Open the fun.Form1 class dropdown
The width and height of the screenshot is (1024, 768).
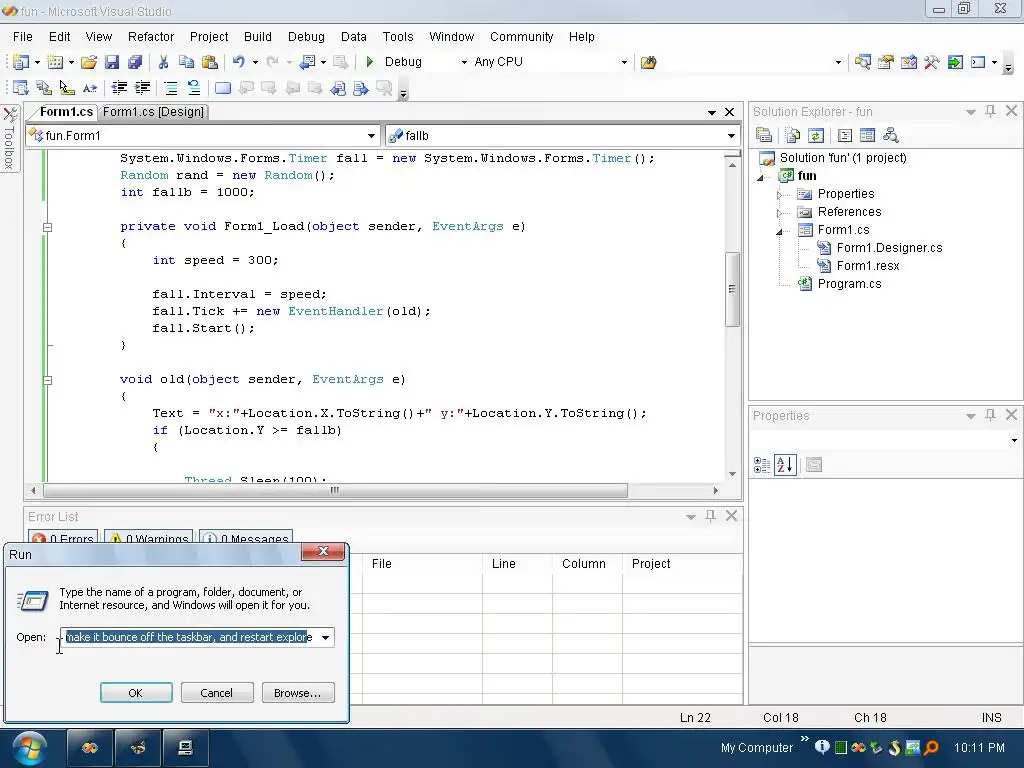(371, 136)
